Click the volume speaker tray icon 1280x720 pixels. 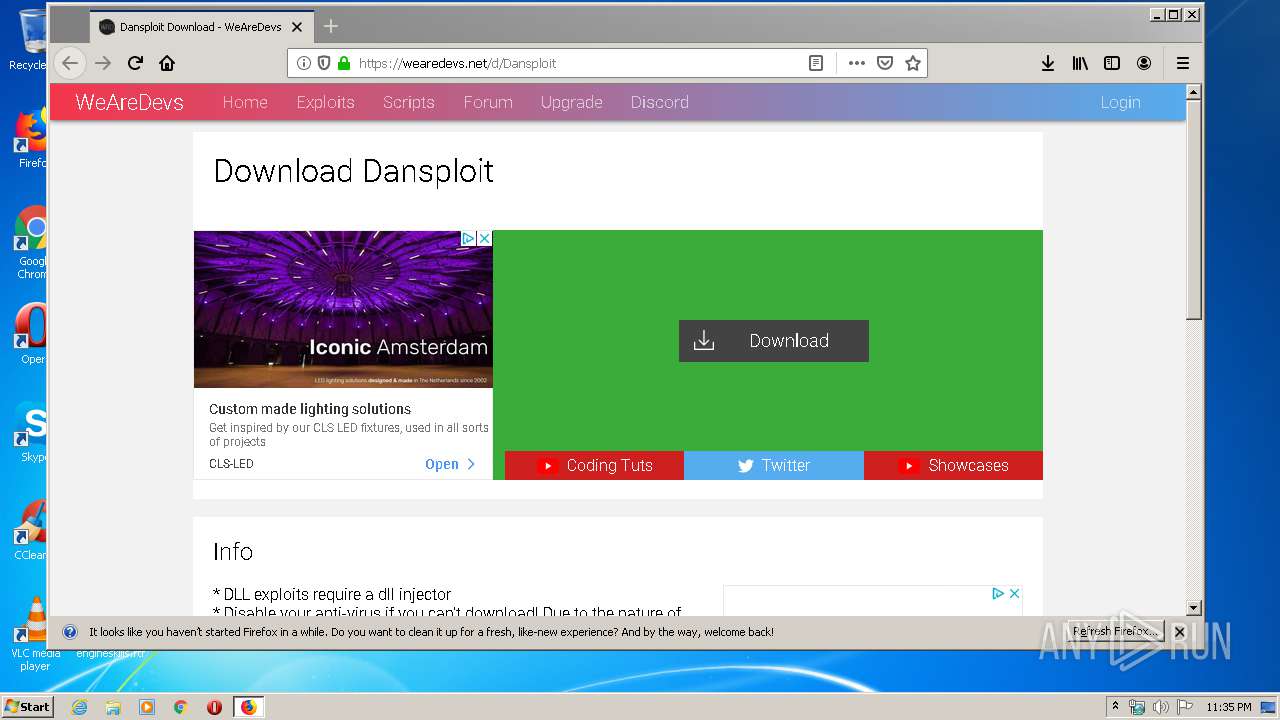[x=1160, y=707]
